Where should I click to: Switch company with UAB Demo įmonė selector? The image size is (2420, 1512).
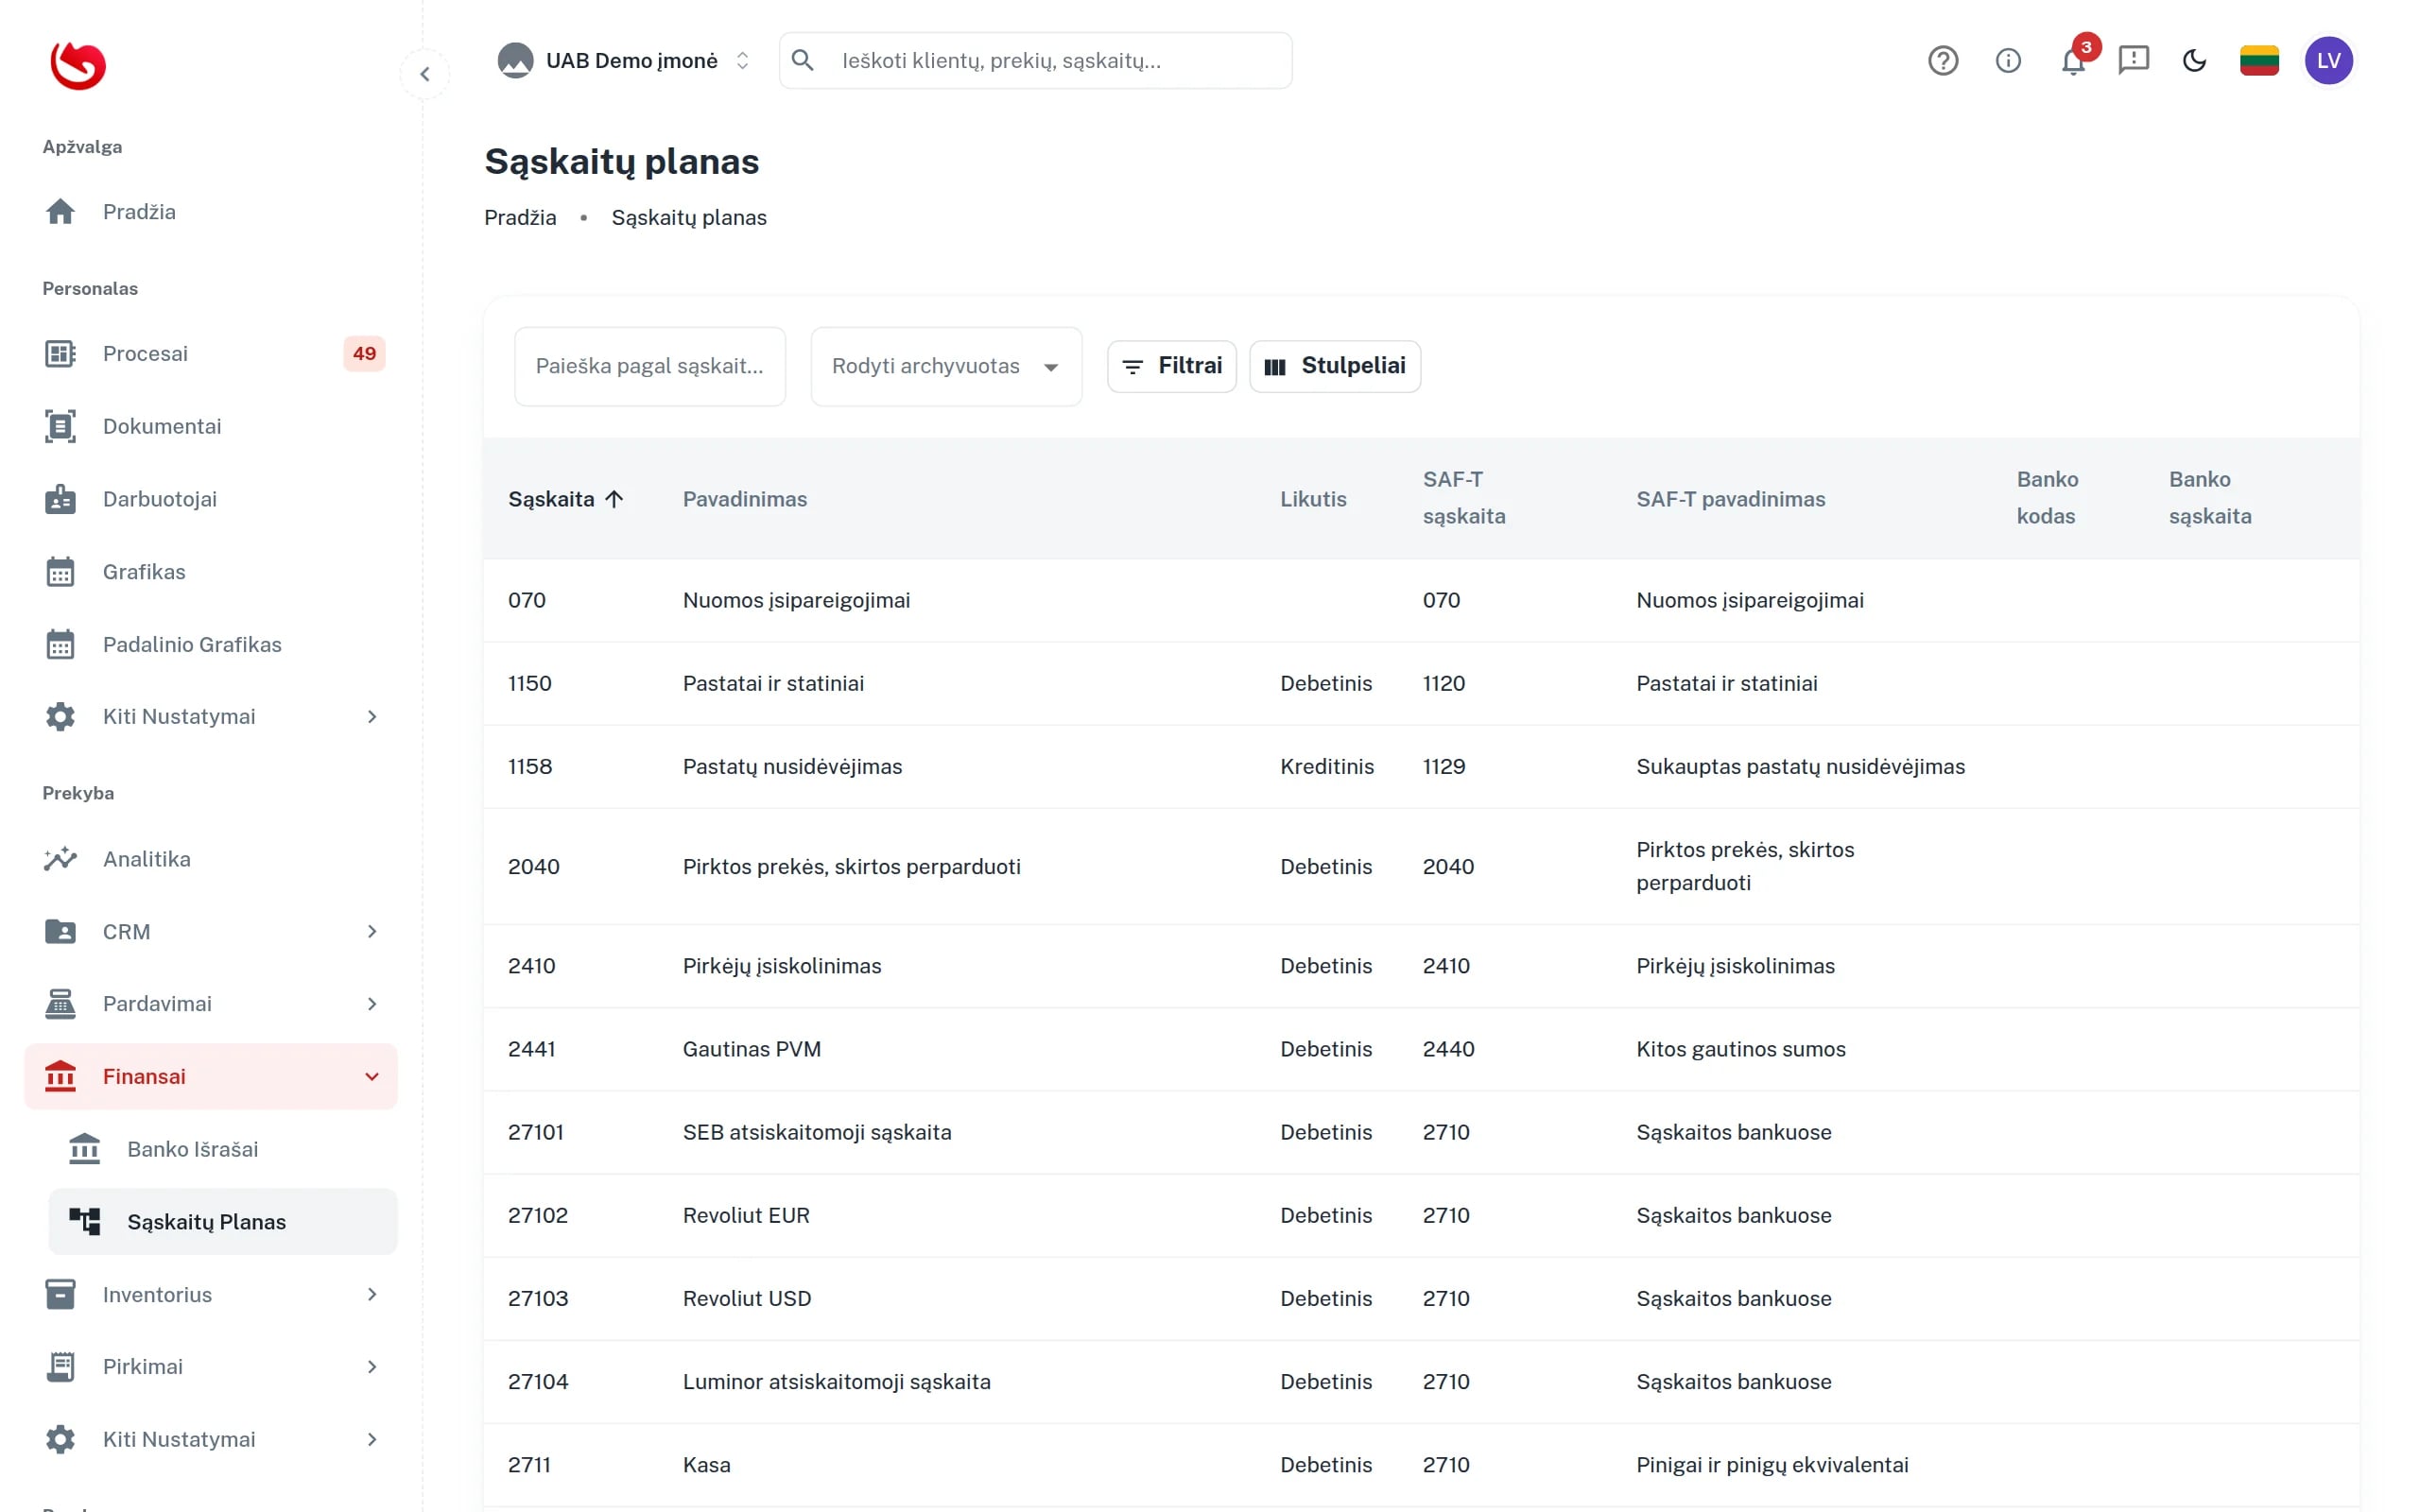click(x=624, y=61)
